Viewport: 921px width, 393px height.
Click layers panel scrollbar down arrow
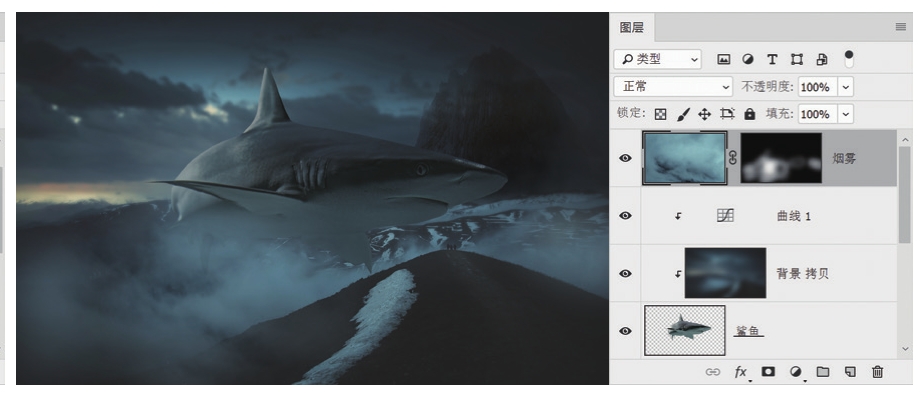tap(905, 350)
